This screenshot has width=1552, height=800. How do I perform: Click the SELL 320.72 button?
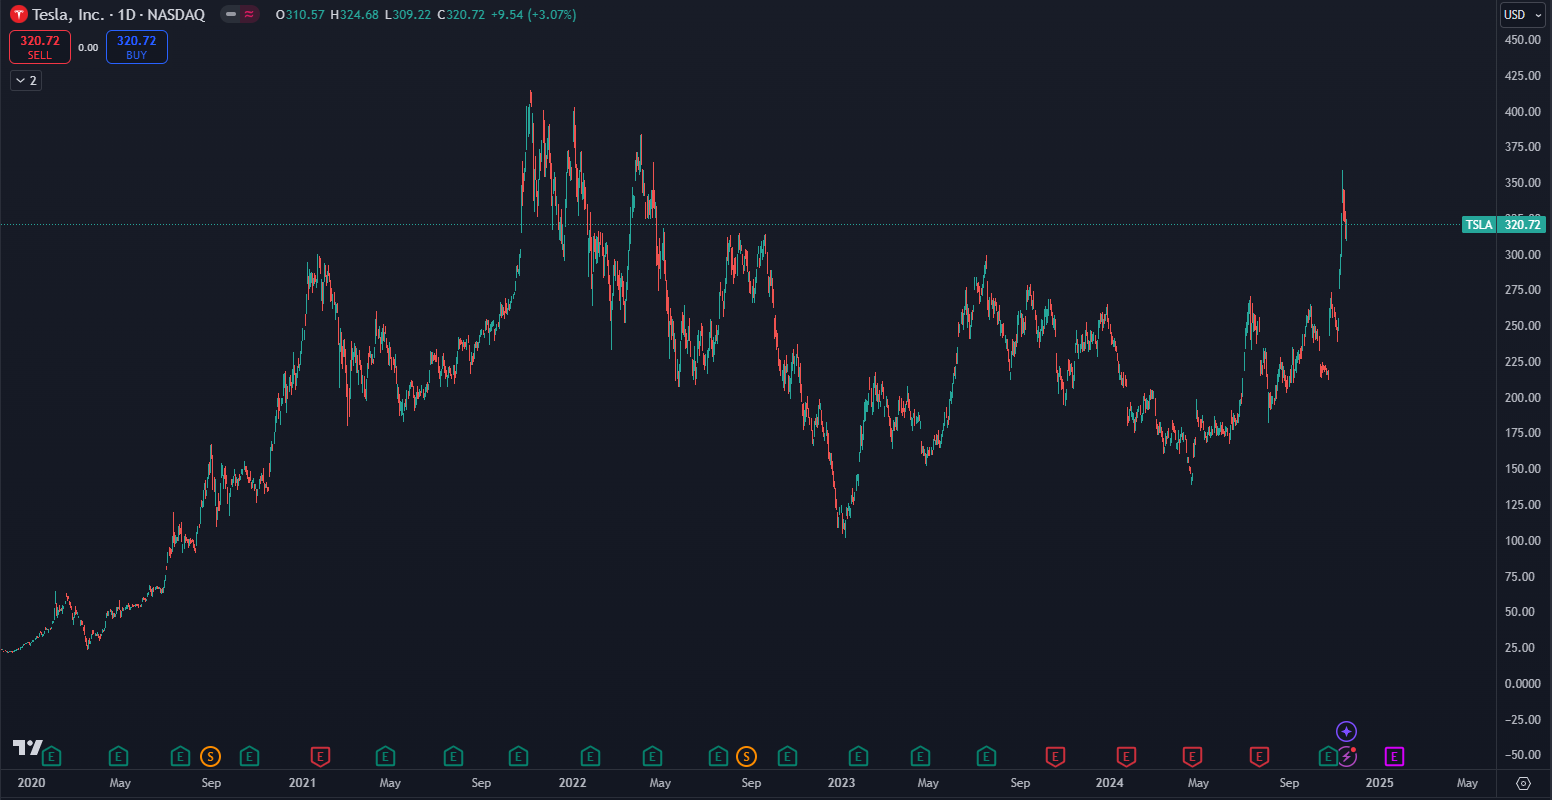pos(40,47)
